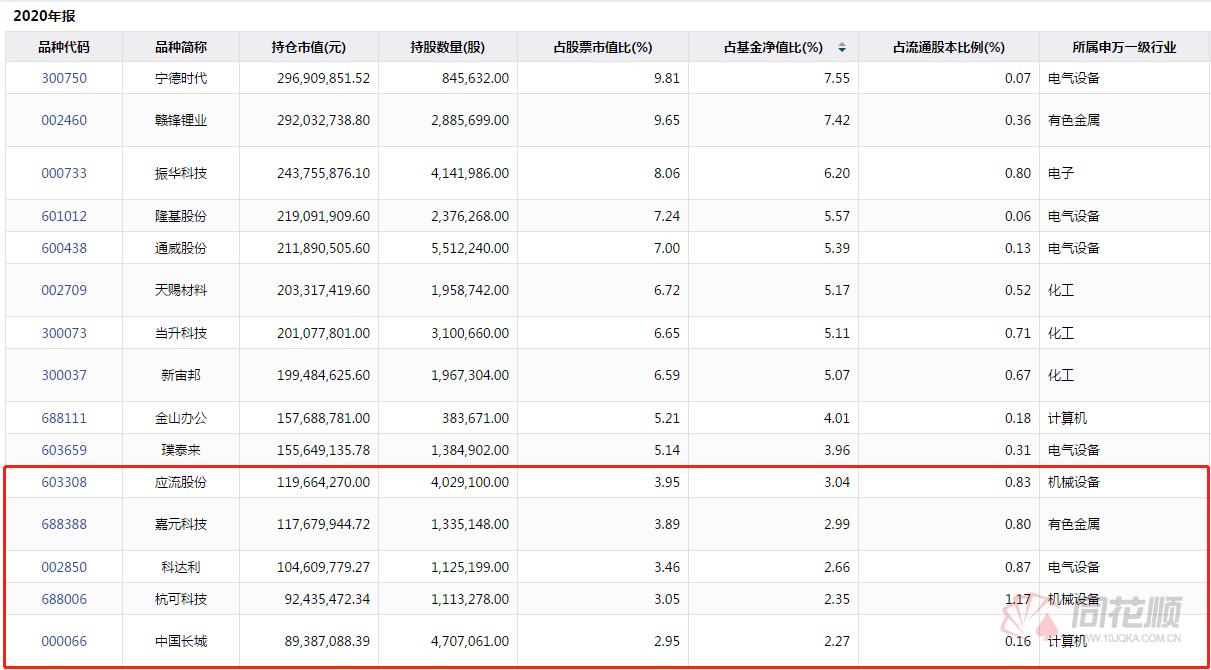Screen dimensions: 1211x670
Task: Select the 2020年报 heading text
Action: click(x=44, y=16)
